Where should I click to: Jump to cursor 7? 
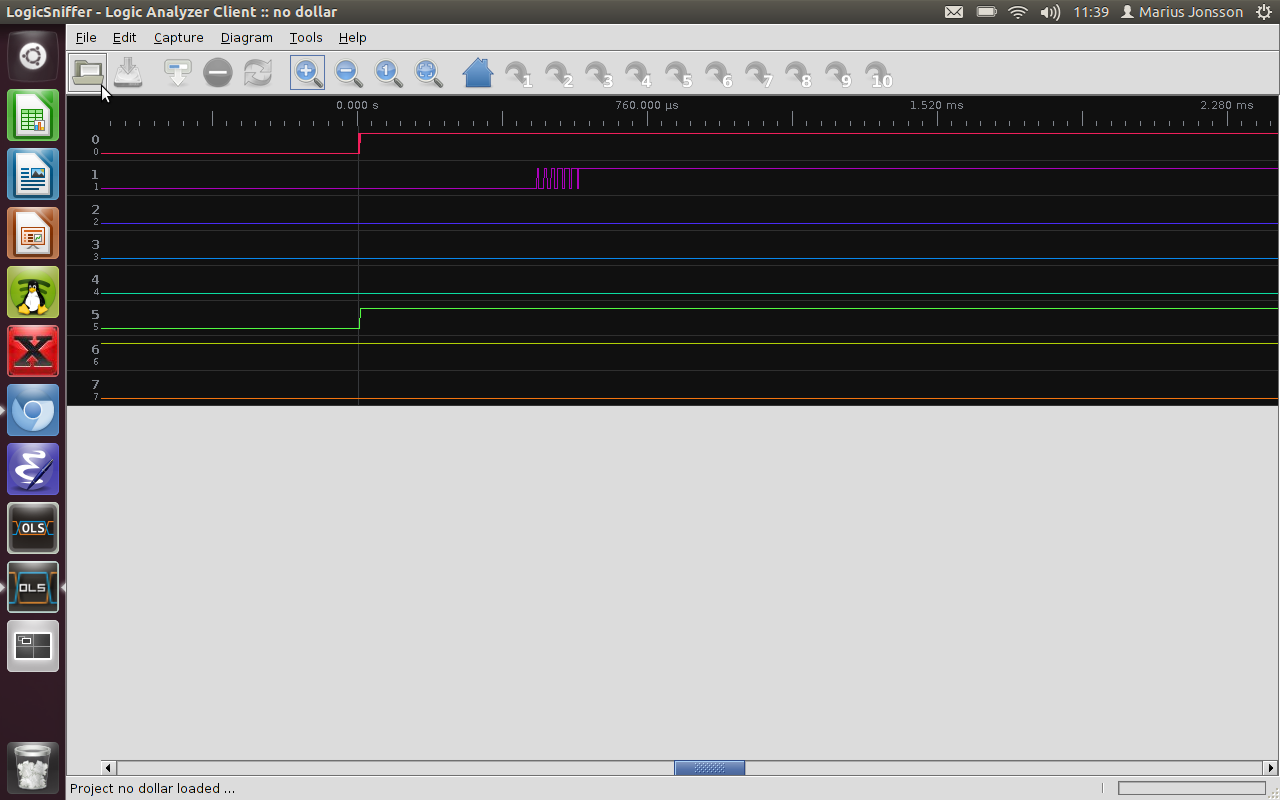(x=758, y=74)
